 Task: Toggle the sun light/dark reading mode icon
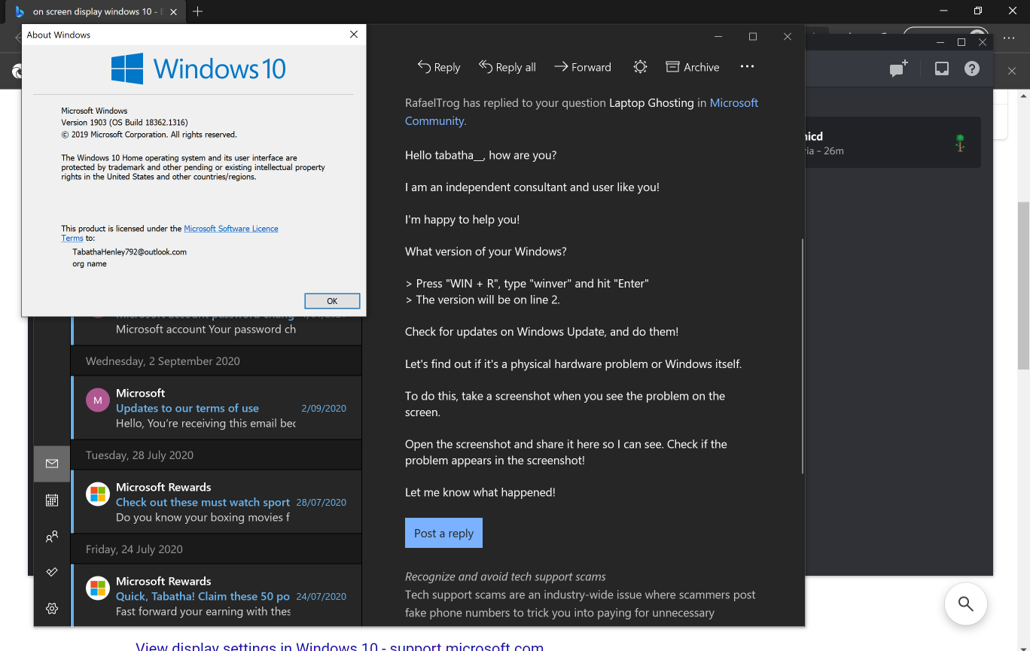(x=640, y=67)
